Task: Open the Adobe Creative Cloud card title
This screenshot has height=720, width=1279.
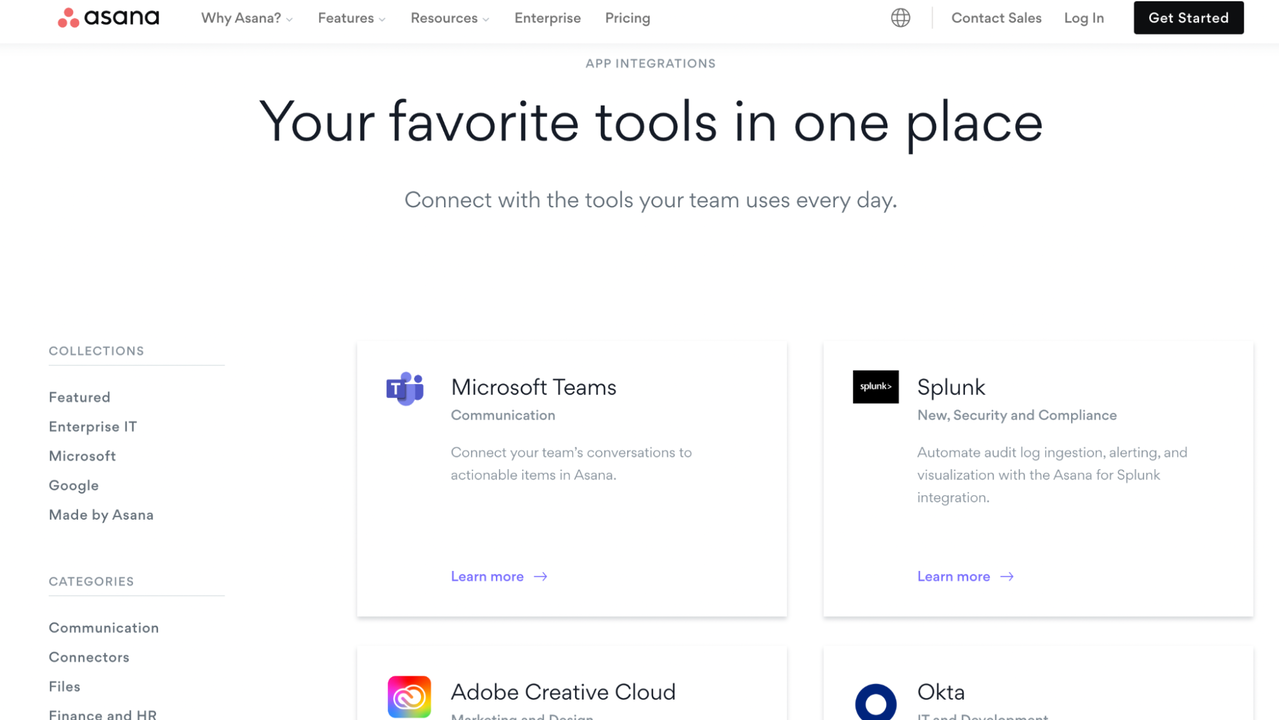Action: click(x=563, y=692)
